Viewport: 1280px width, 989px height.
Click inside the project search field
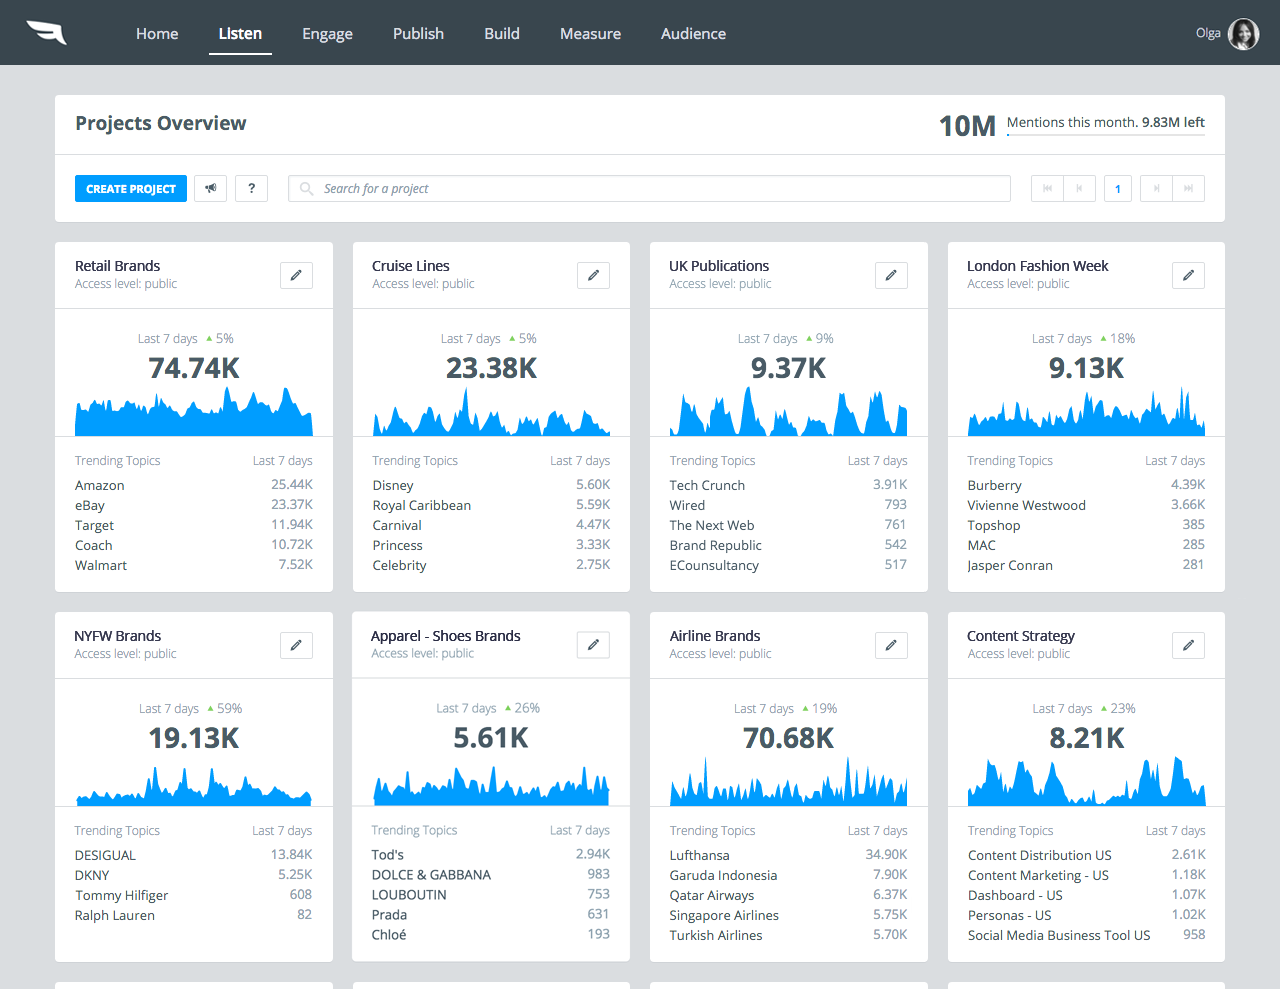pyautogui.click(x=650, y=188)
